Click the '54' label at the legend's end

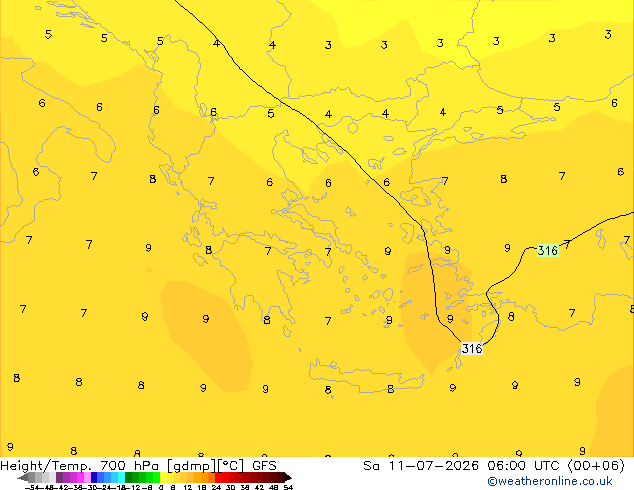tap(288, 487)
